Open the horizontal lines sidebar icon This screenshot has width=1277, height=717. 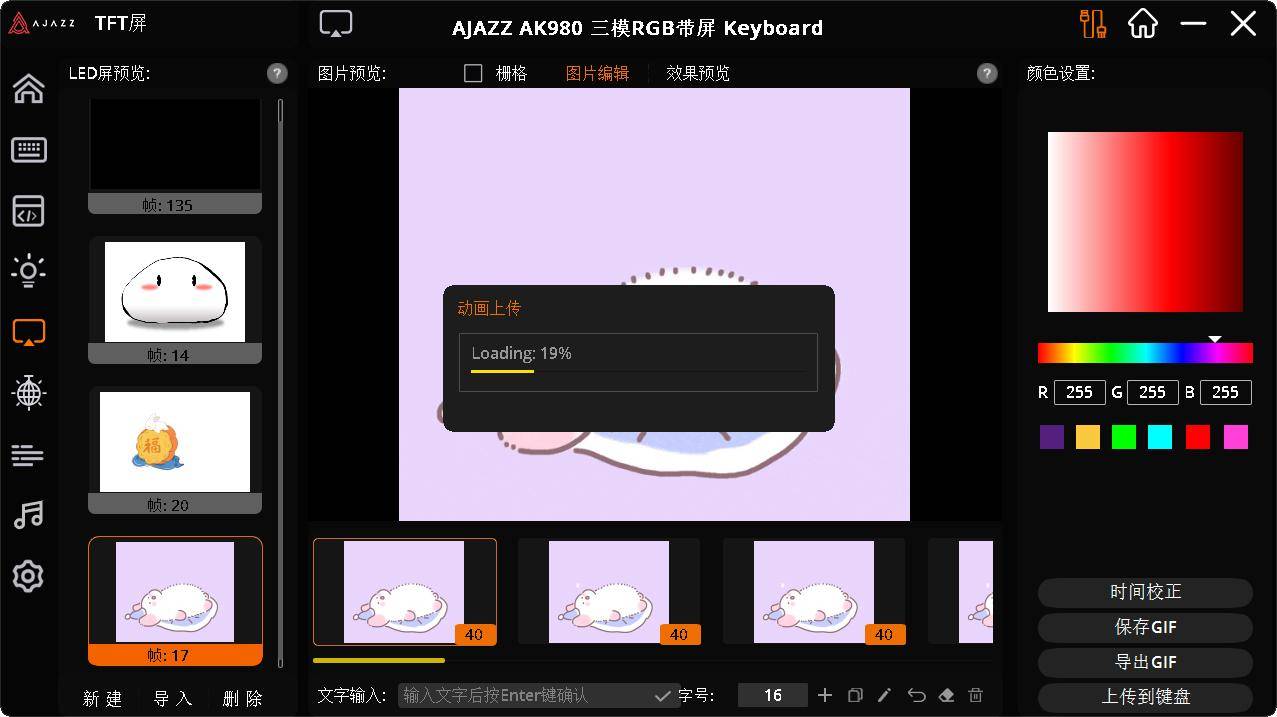[x=28, y=455]
